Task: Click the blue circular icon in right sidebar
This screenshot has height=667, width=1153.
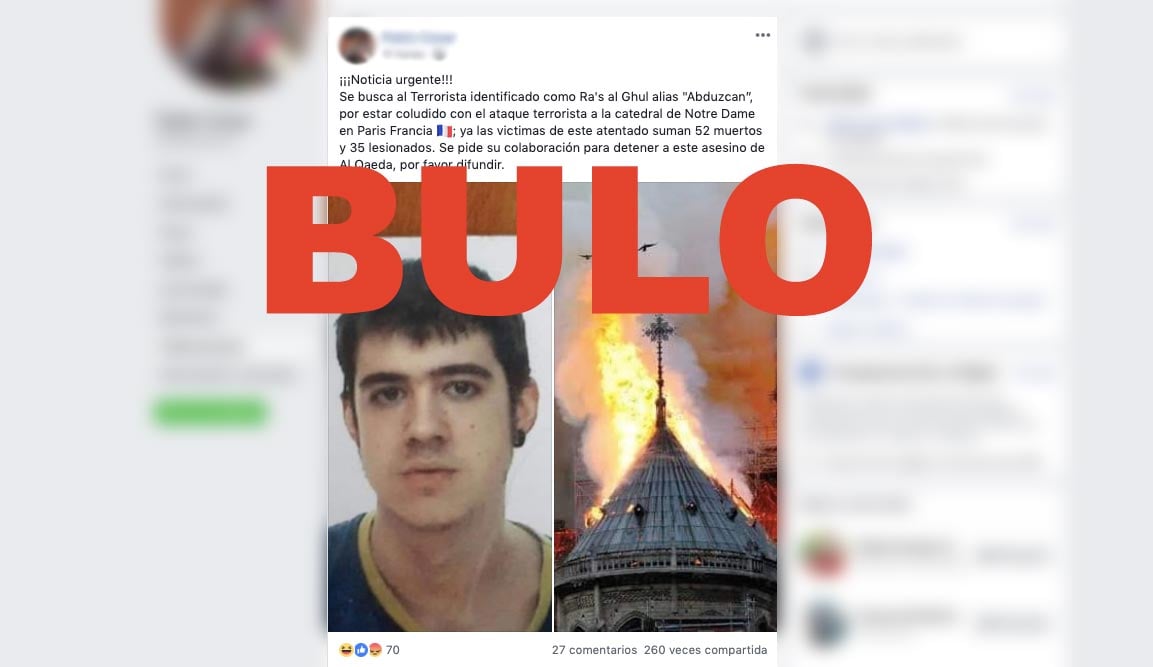Action: 811,372
